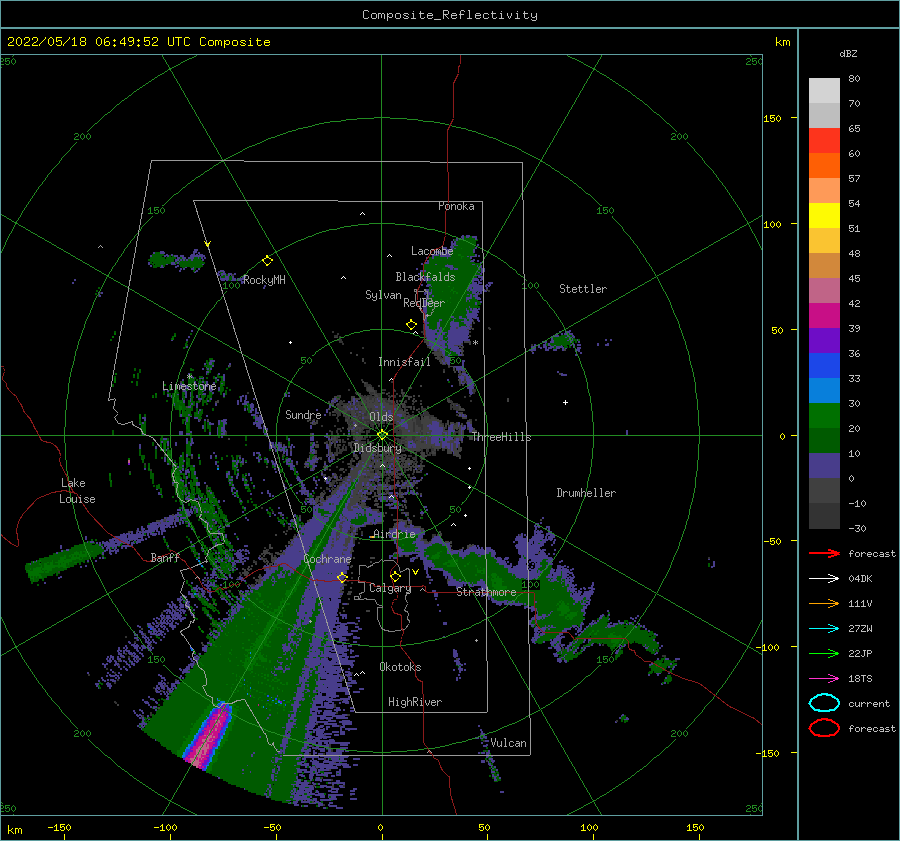Click the Banff town label
900x841 pixels.
coord(165,557)
